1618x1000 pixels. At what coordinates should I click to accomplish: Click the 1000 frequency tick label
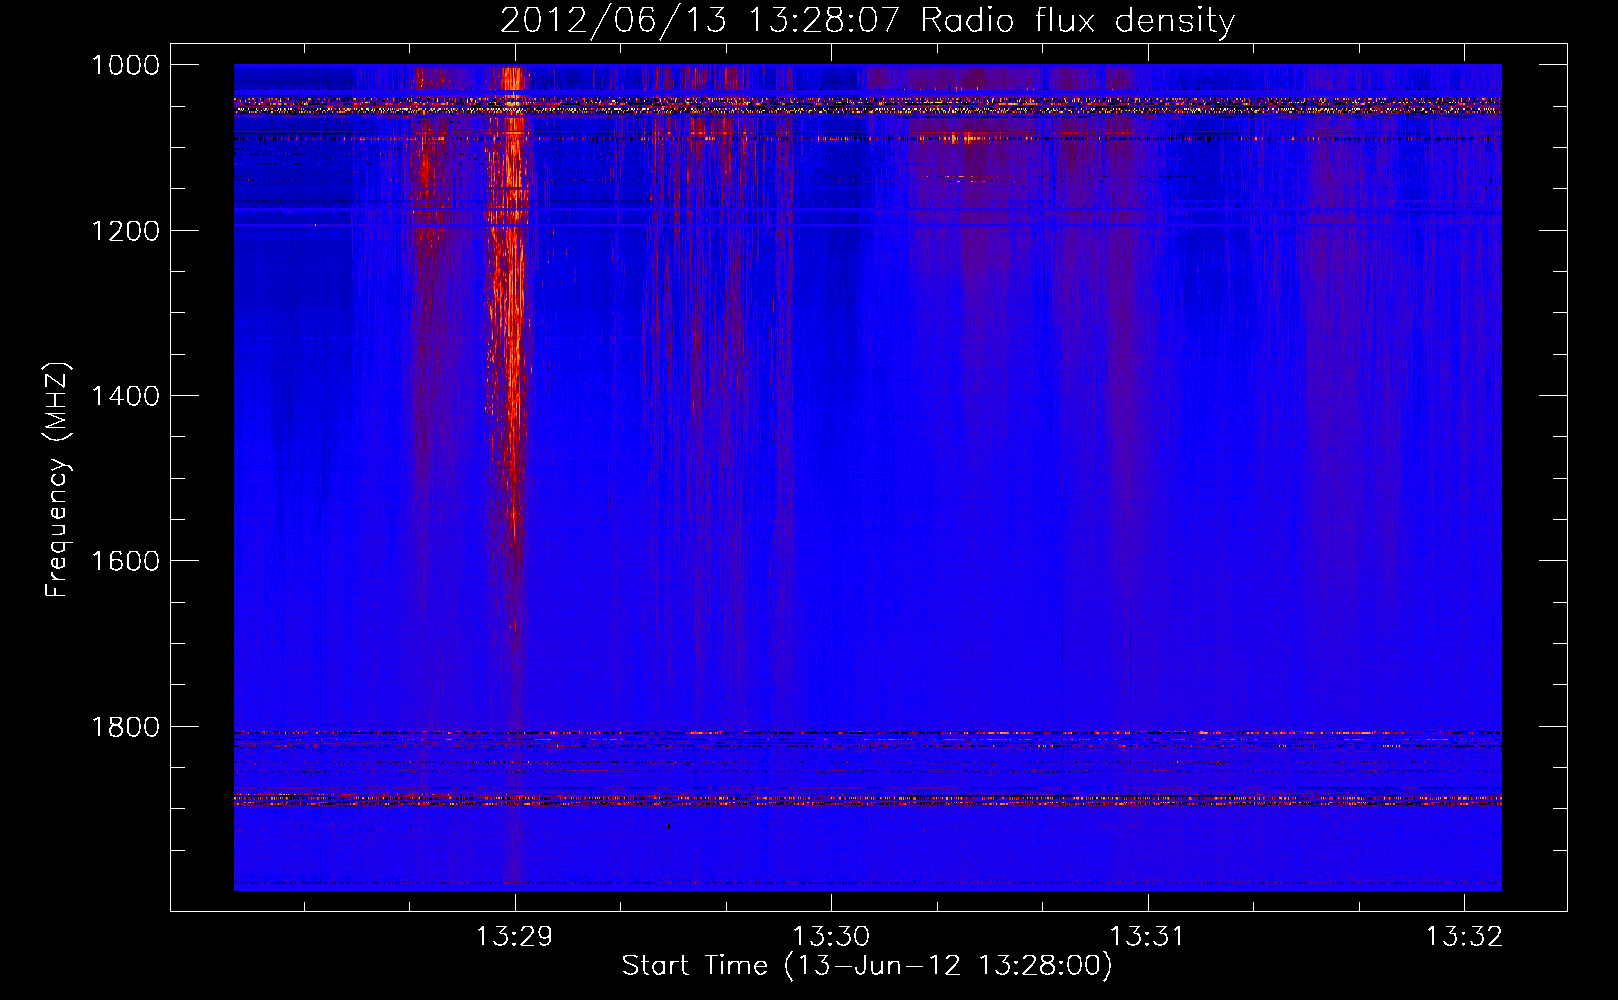pyautogui.click(x=125, y=65)
